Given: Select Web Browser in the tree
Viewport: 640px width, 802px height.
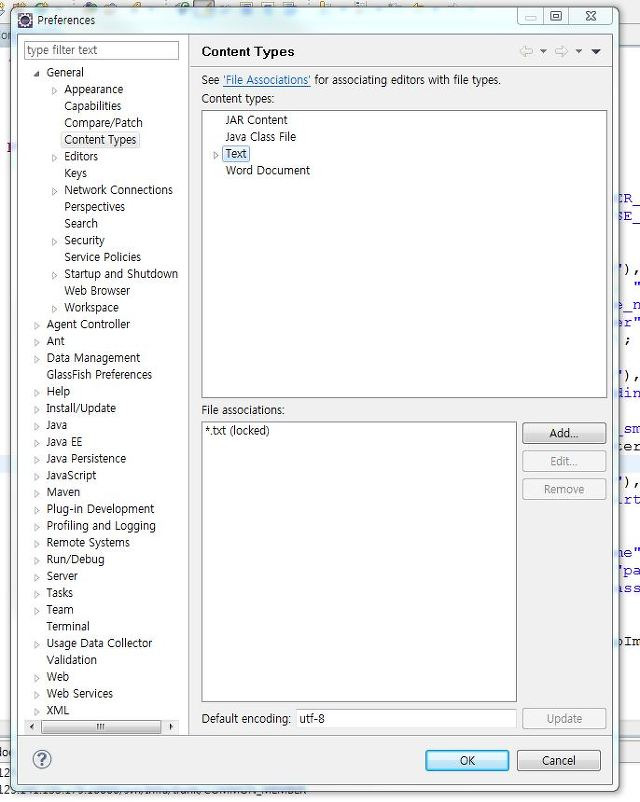Looking at the screenshot, I should (97, 291).
